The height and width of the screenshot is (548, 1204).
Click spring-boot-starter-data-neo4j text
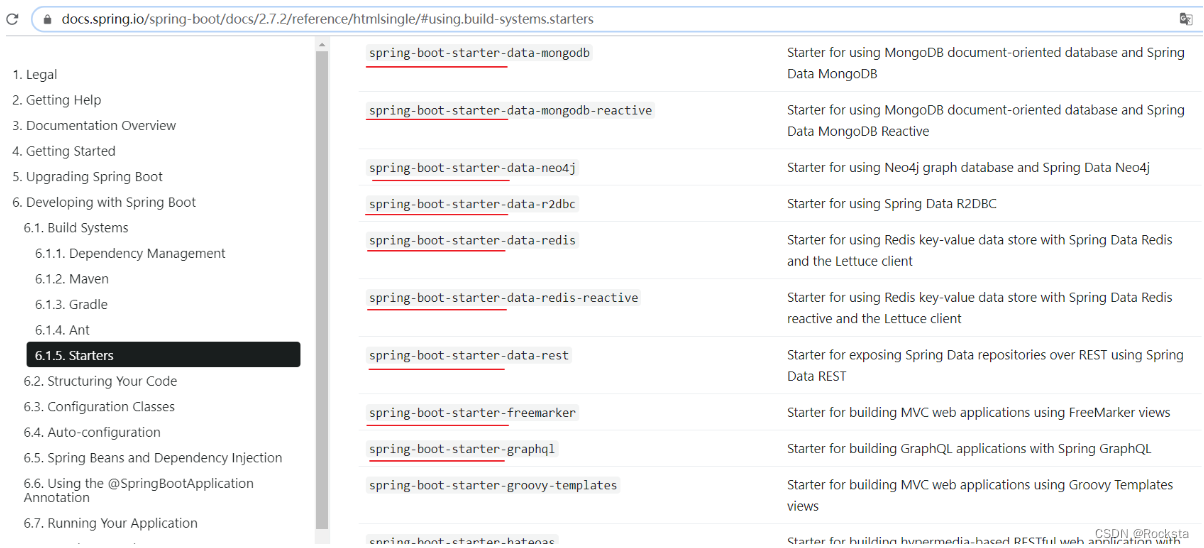[x=472, y=168]
